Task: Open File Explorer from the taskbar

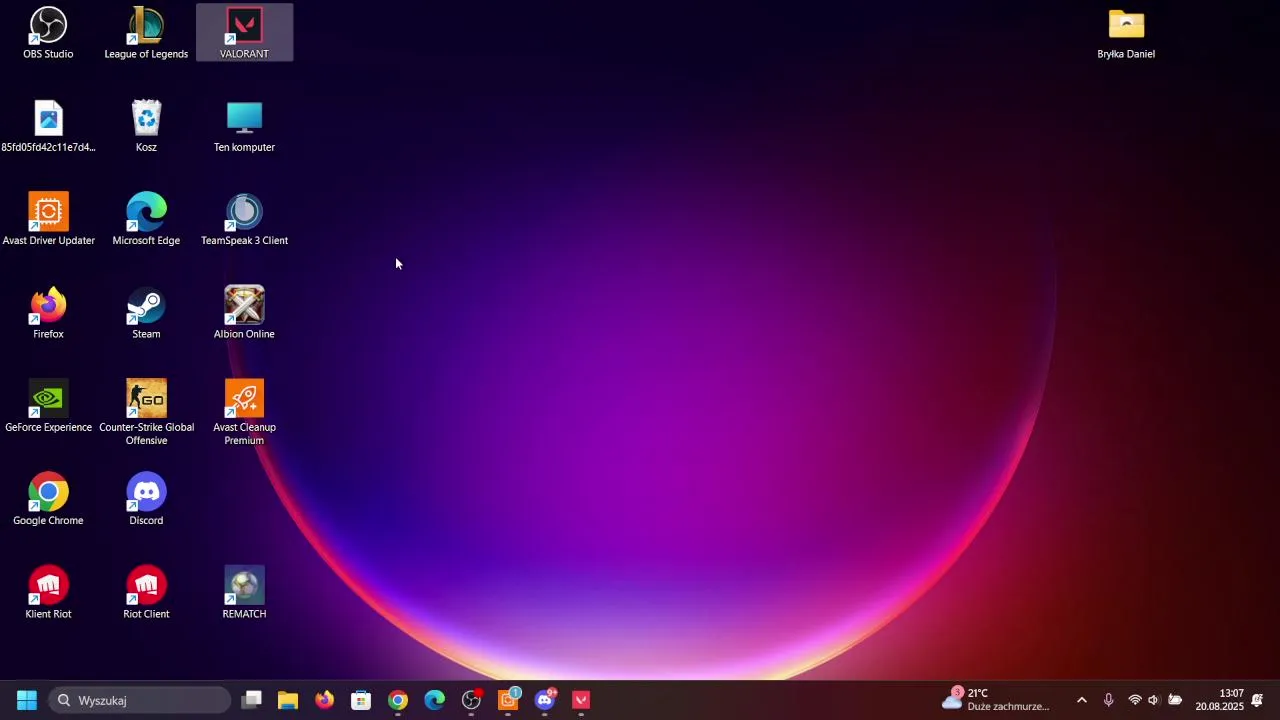Action: pos(288,700)
